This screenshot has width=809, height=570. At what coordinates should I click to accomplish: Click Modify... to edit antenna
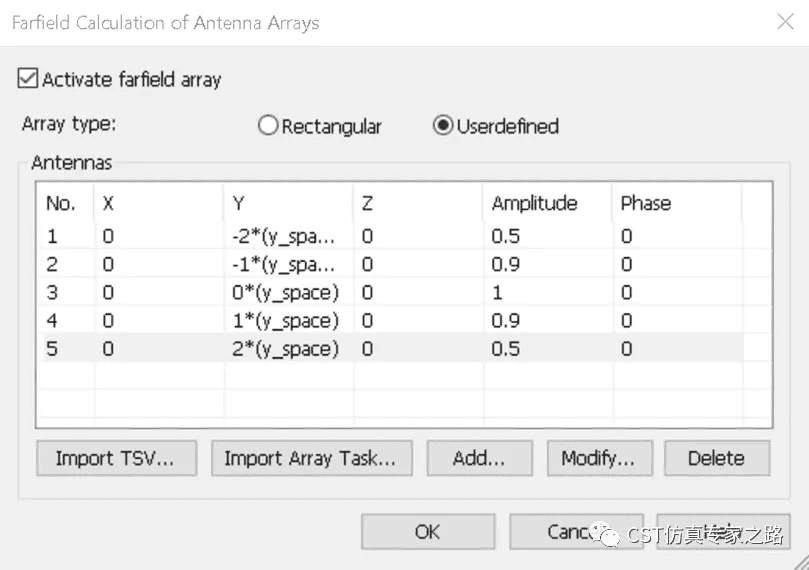pos(598,458)
